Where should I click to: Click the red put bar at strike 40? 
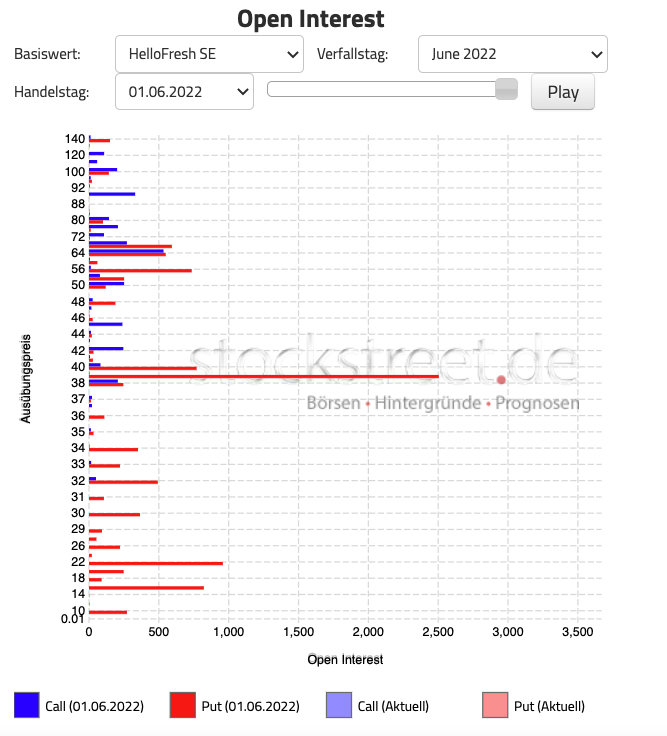pos(143,368)
